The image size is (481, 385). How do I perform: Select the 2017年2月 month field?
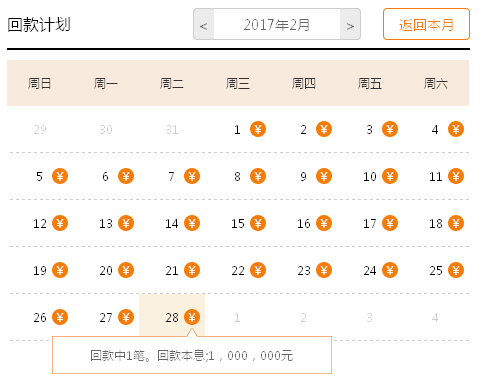coord(277,24)
